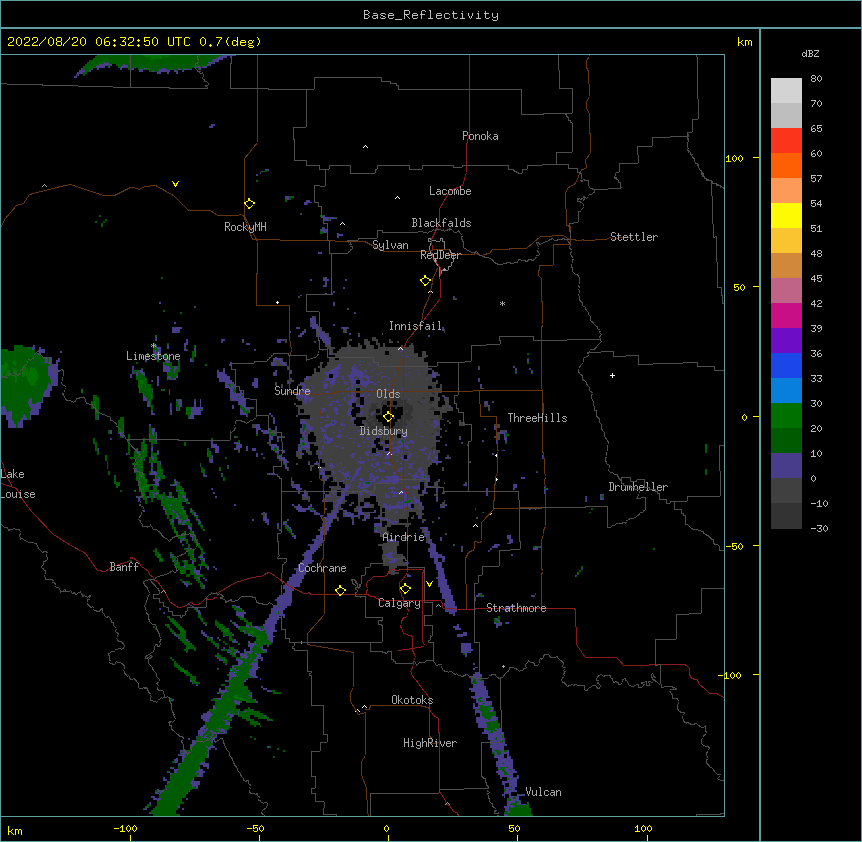Pick the magenta 39–42 dBZ legend swatch
This screenshot has width=862, height=842.
pos(786,315)
